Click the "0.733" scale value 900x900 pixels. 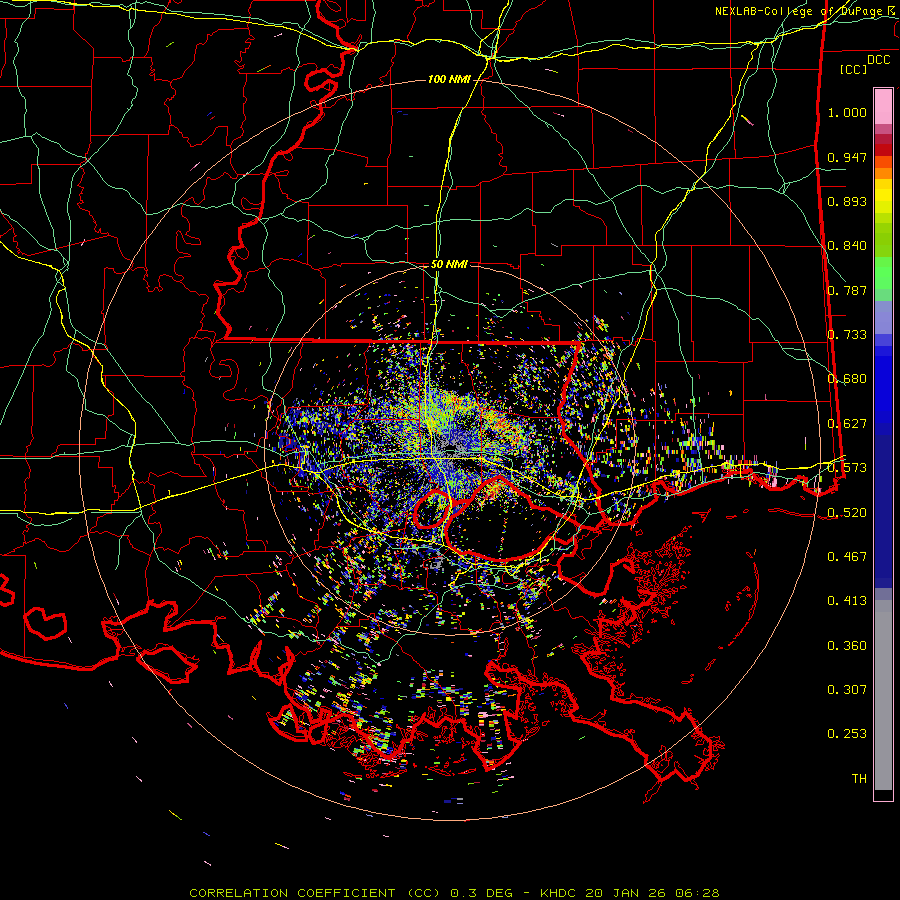point(847,335)
